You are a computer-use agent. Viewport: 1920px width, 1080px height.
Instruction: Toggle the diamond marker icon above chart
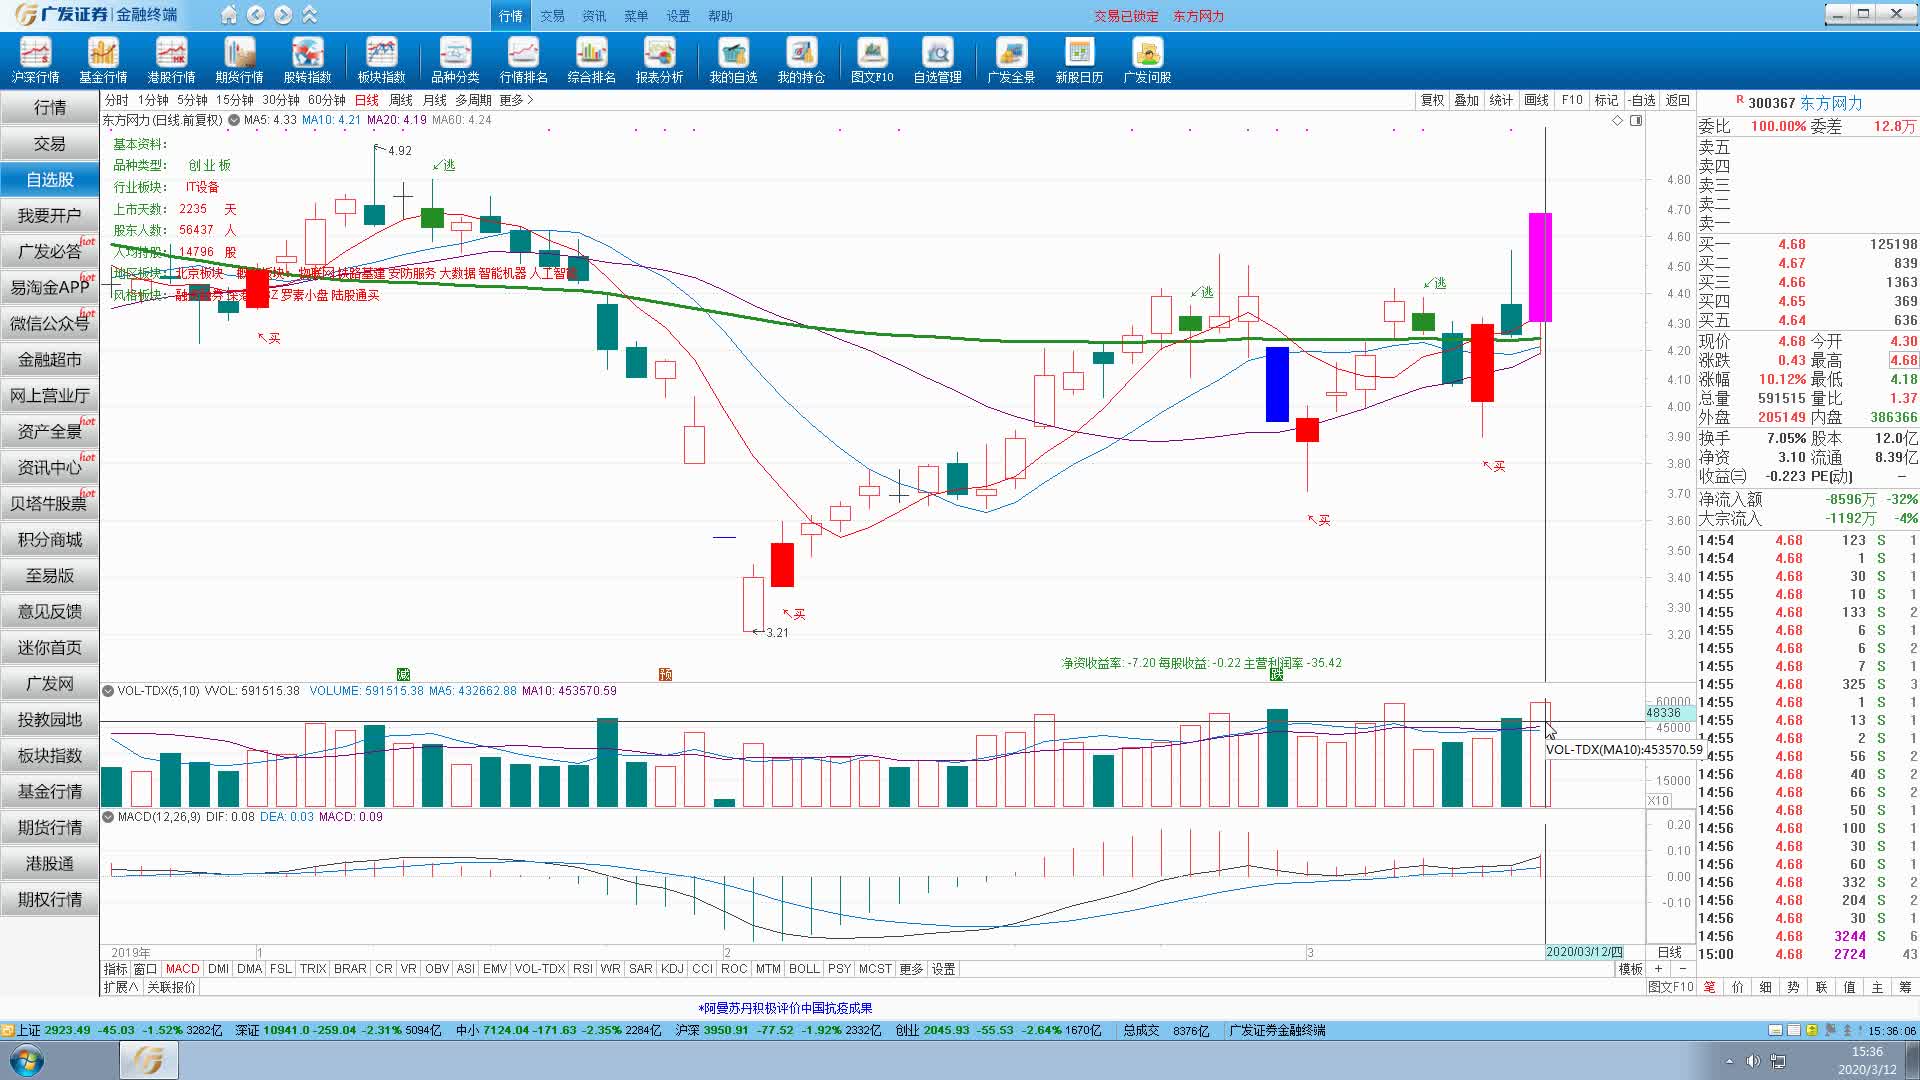pyautogui.click(x=1617, y=120)
